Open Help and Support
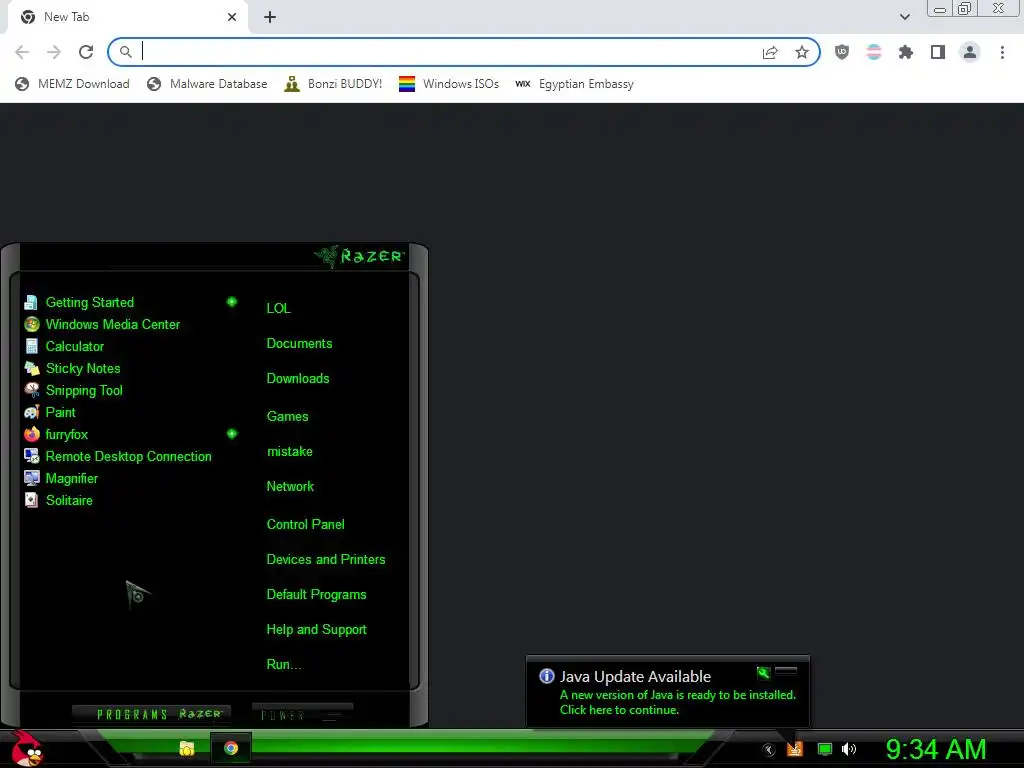The height and width of the screenshot is (768, 1024). pyautogui.click(x=316, y=630)
